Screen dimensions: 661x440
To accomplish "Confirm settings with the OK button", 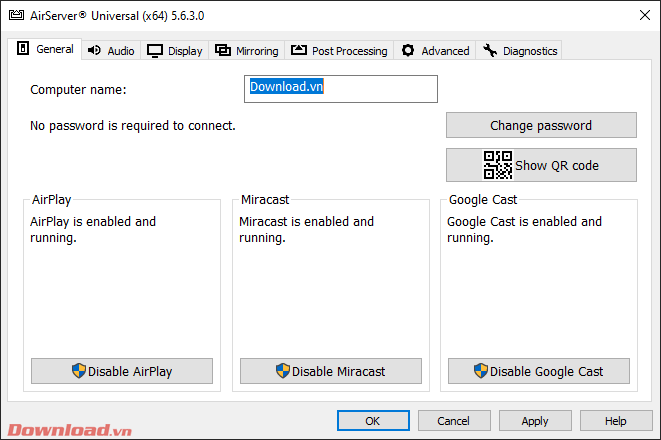I will coord(372,421).
